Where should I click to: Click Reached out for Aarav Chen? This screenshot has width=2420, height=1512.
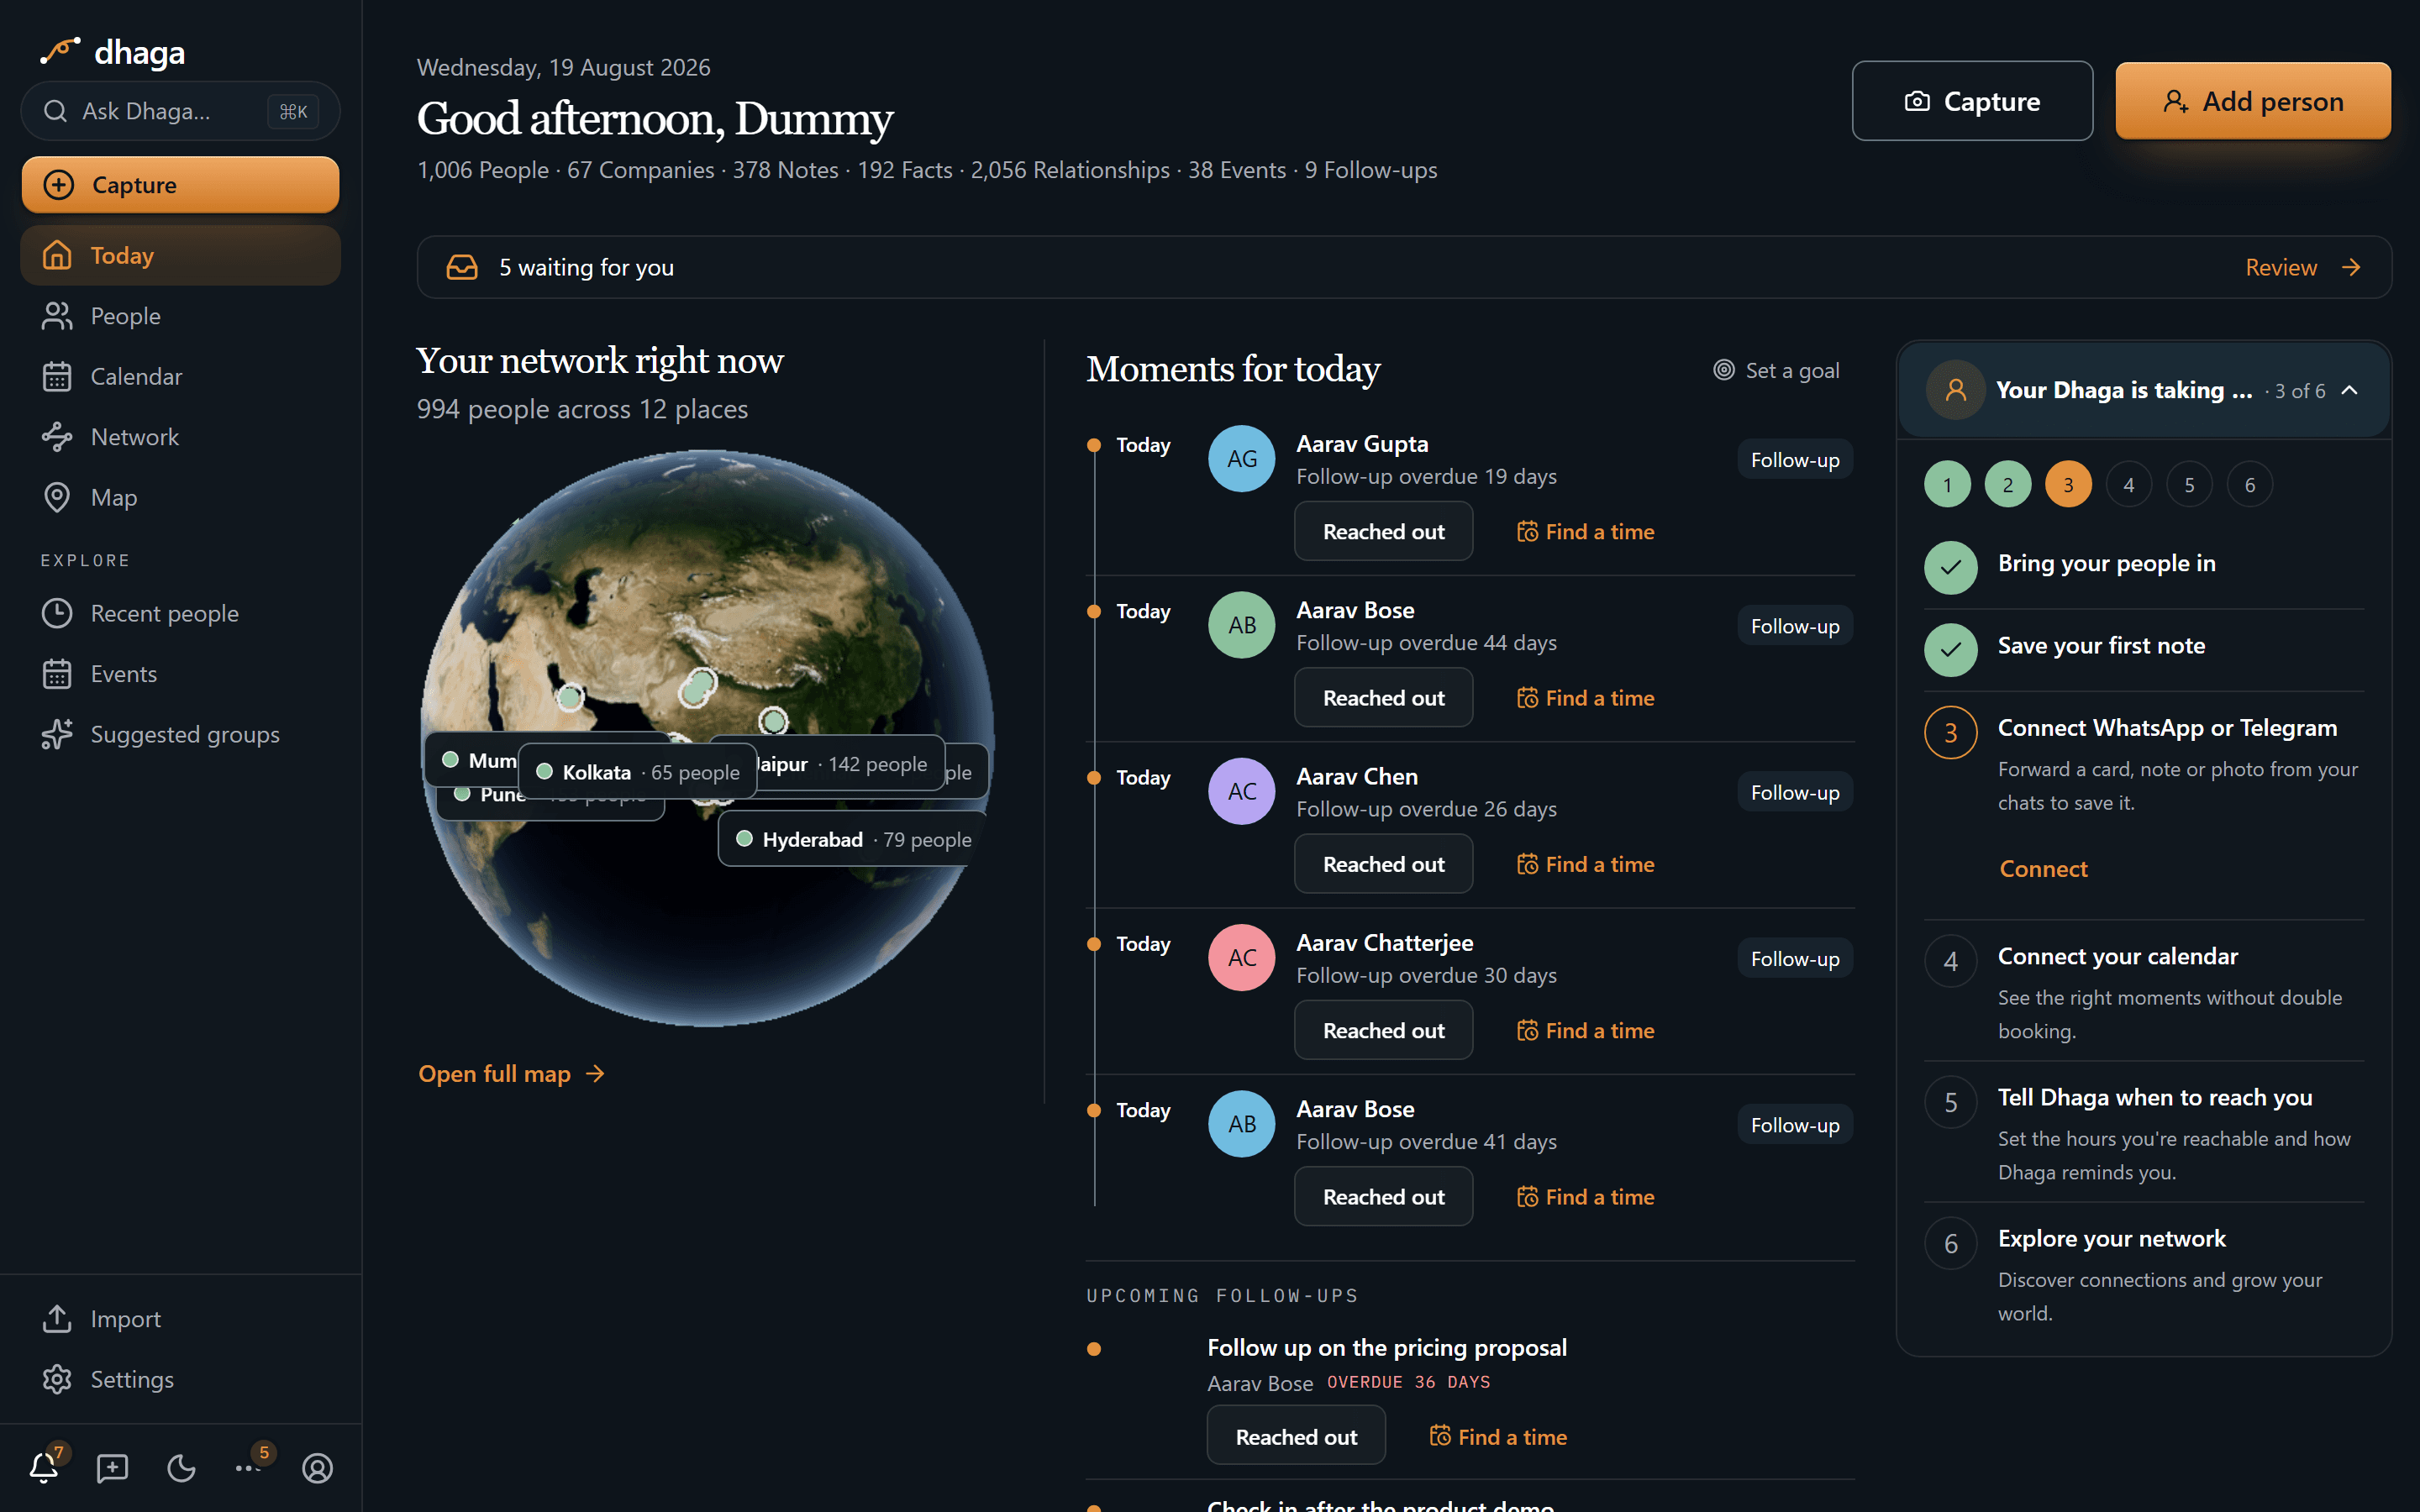click(1383, 864)
